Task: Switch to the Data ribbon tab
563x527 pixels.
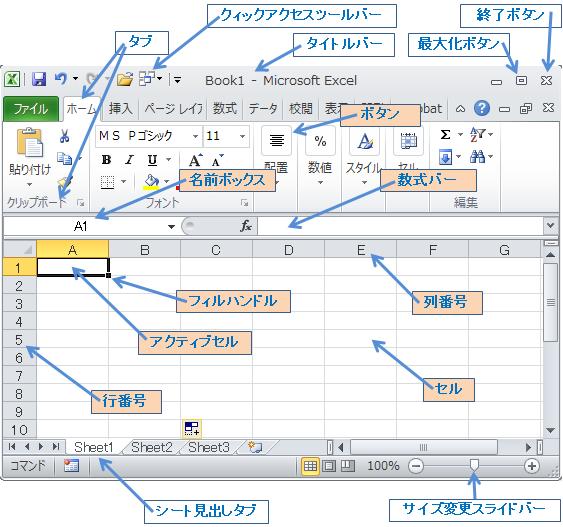Action: [263, 108]
